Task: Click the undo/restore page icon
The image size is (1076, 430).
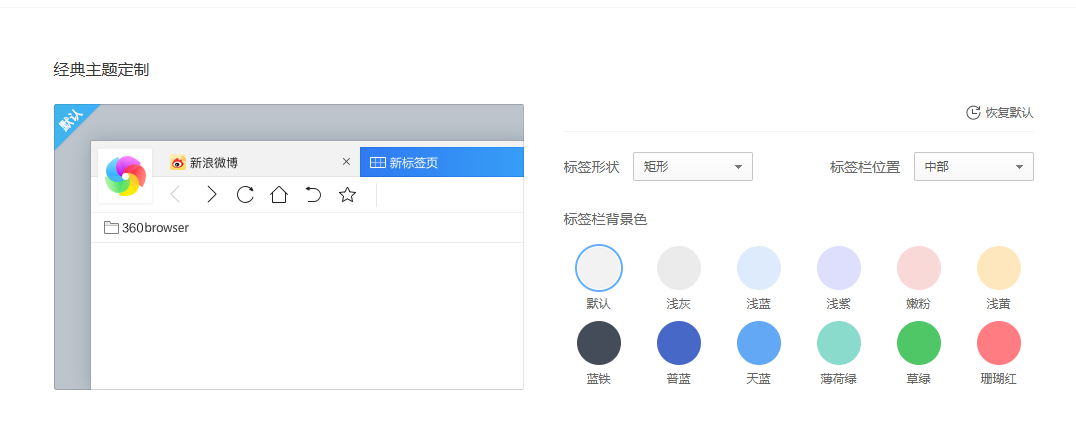Action: point(313,195)
